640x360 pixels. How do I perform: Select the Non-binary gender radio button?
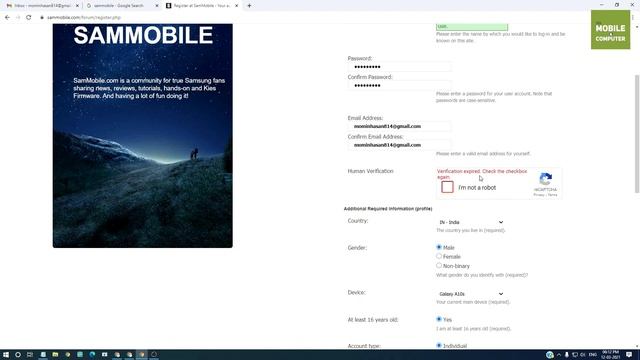click(x=439, y=265)
